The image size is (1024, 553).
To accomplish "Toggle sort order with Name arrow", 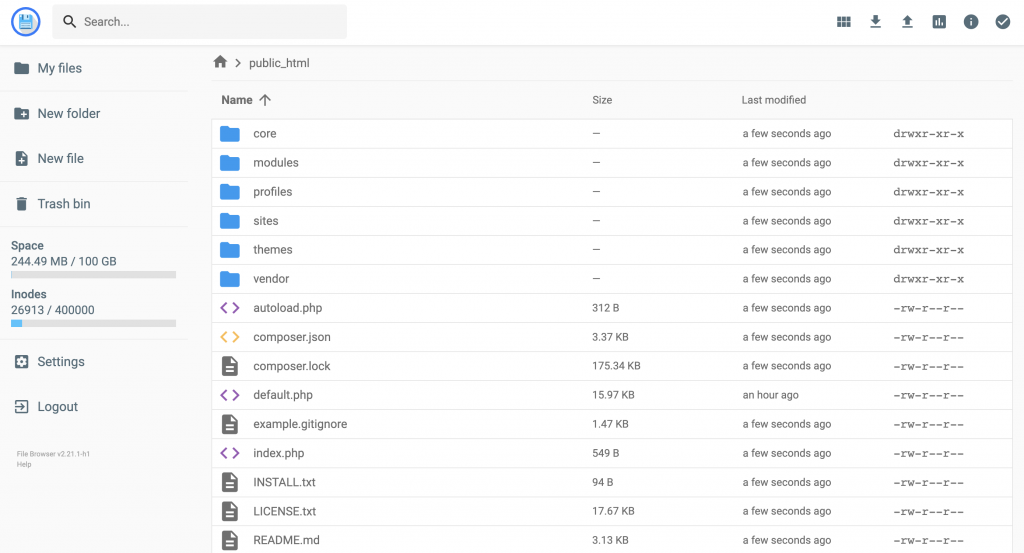I will (265, 100).
